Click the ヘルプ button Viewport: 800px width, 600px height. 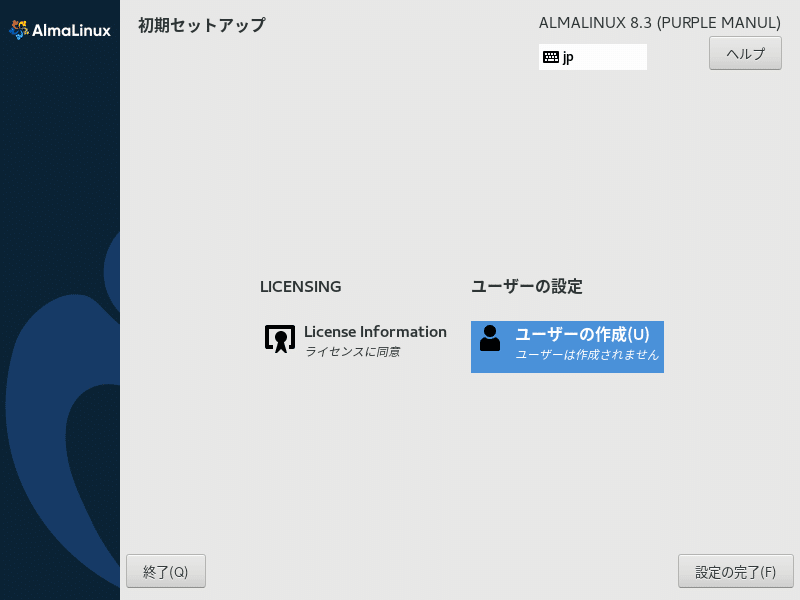tap(744, 53)
